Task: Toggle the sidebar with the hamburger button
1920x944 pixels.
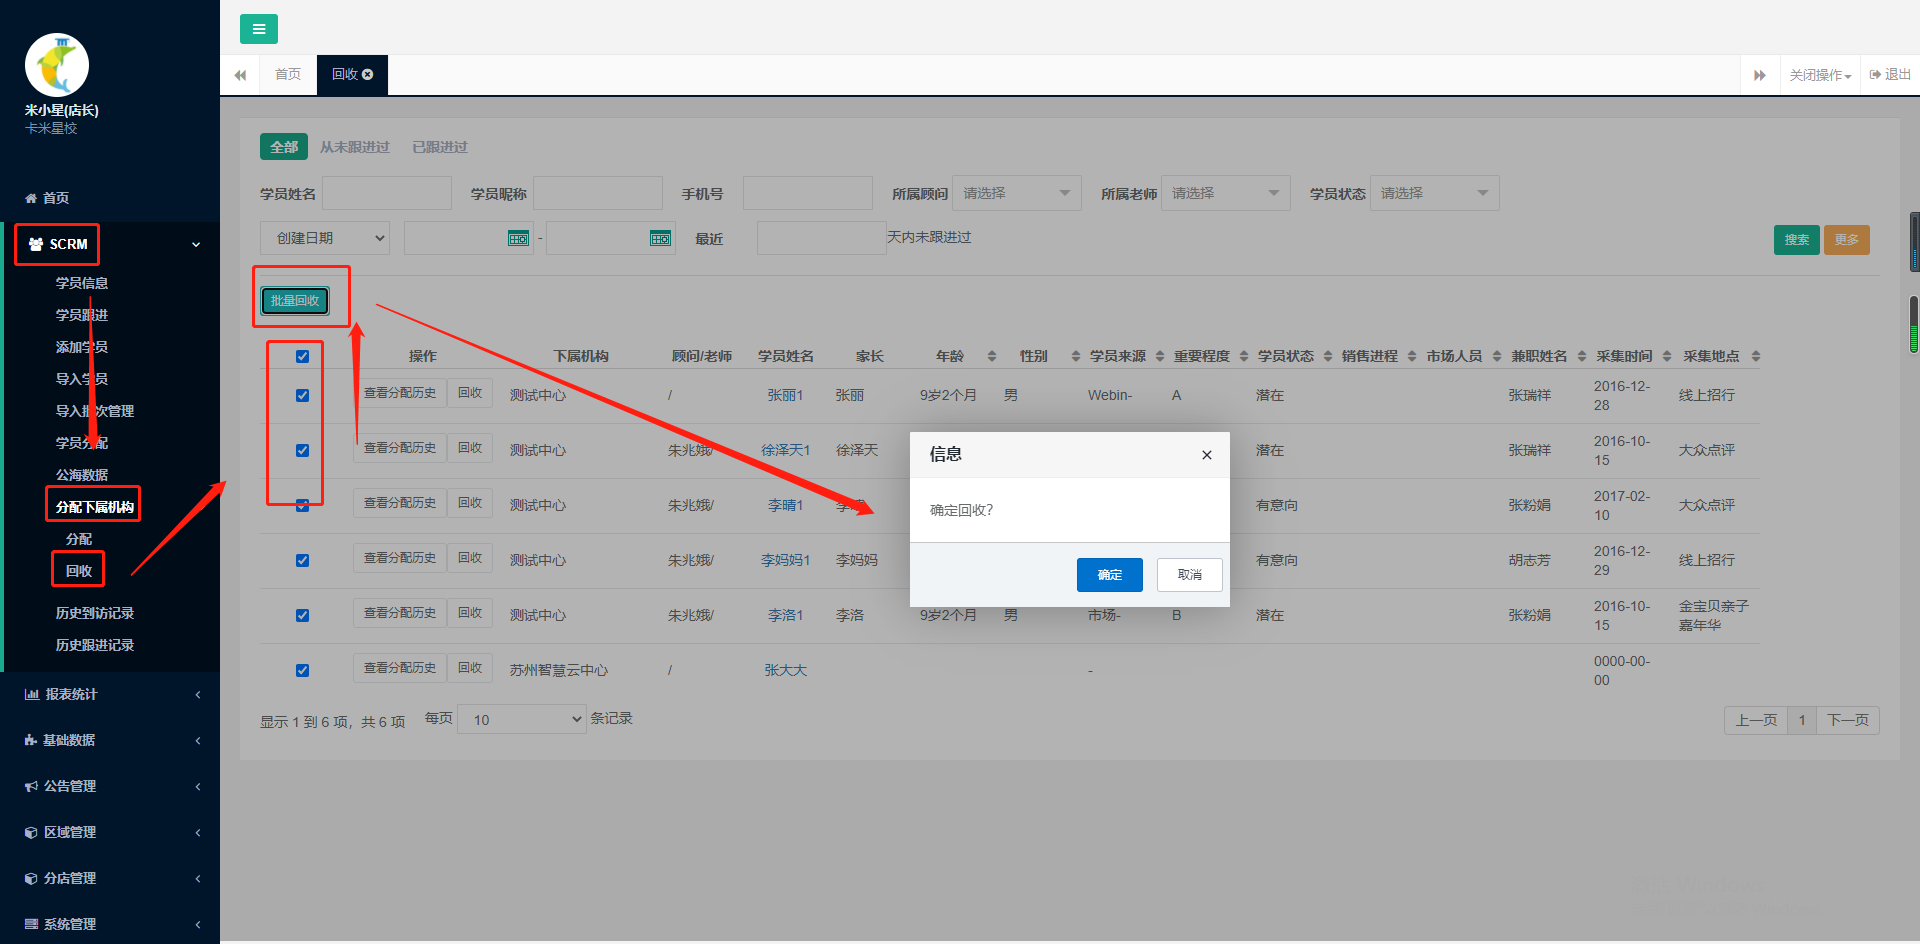Action: tap(258, 29)
